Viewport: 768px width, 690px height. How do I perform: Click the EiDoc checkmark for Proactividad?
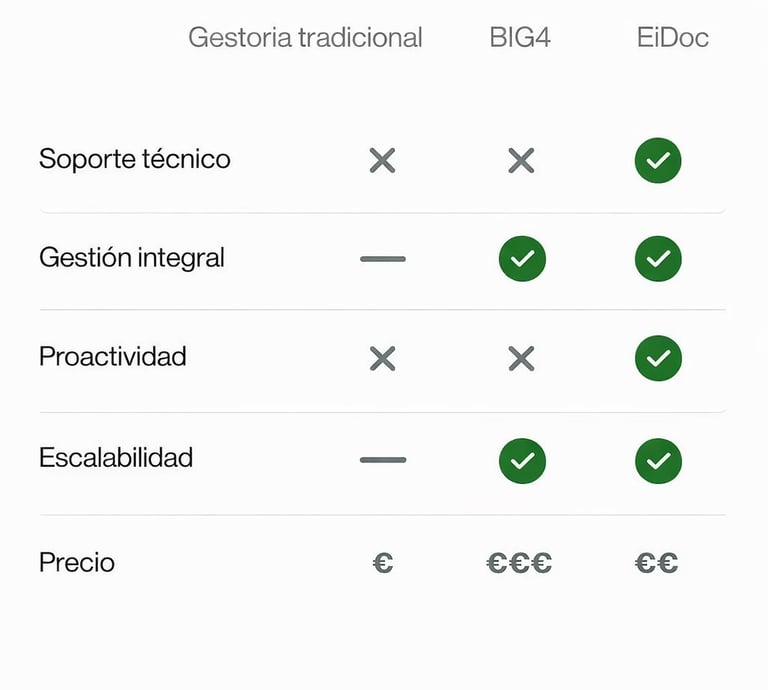(x=658, y=358)
